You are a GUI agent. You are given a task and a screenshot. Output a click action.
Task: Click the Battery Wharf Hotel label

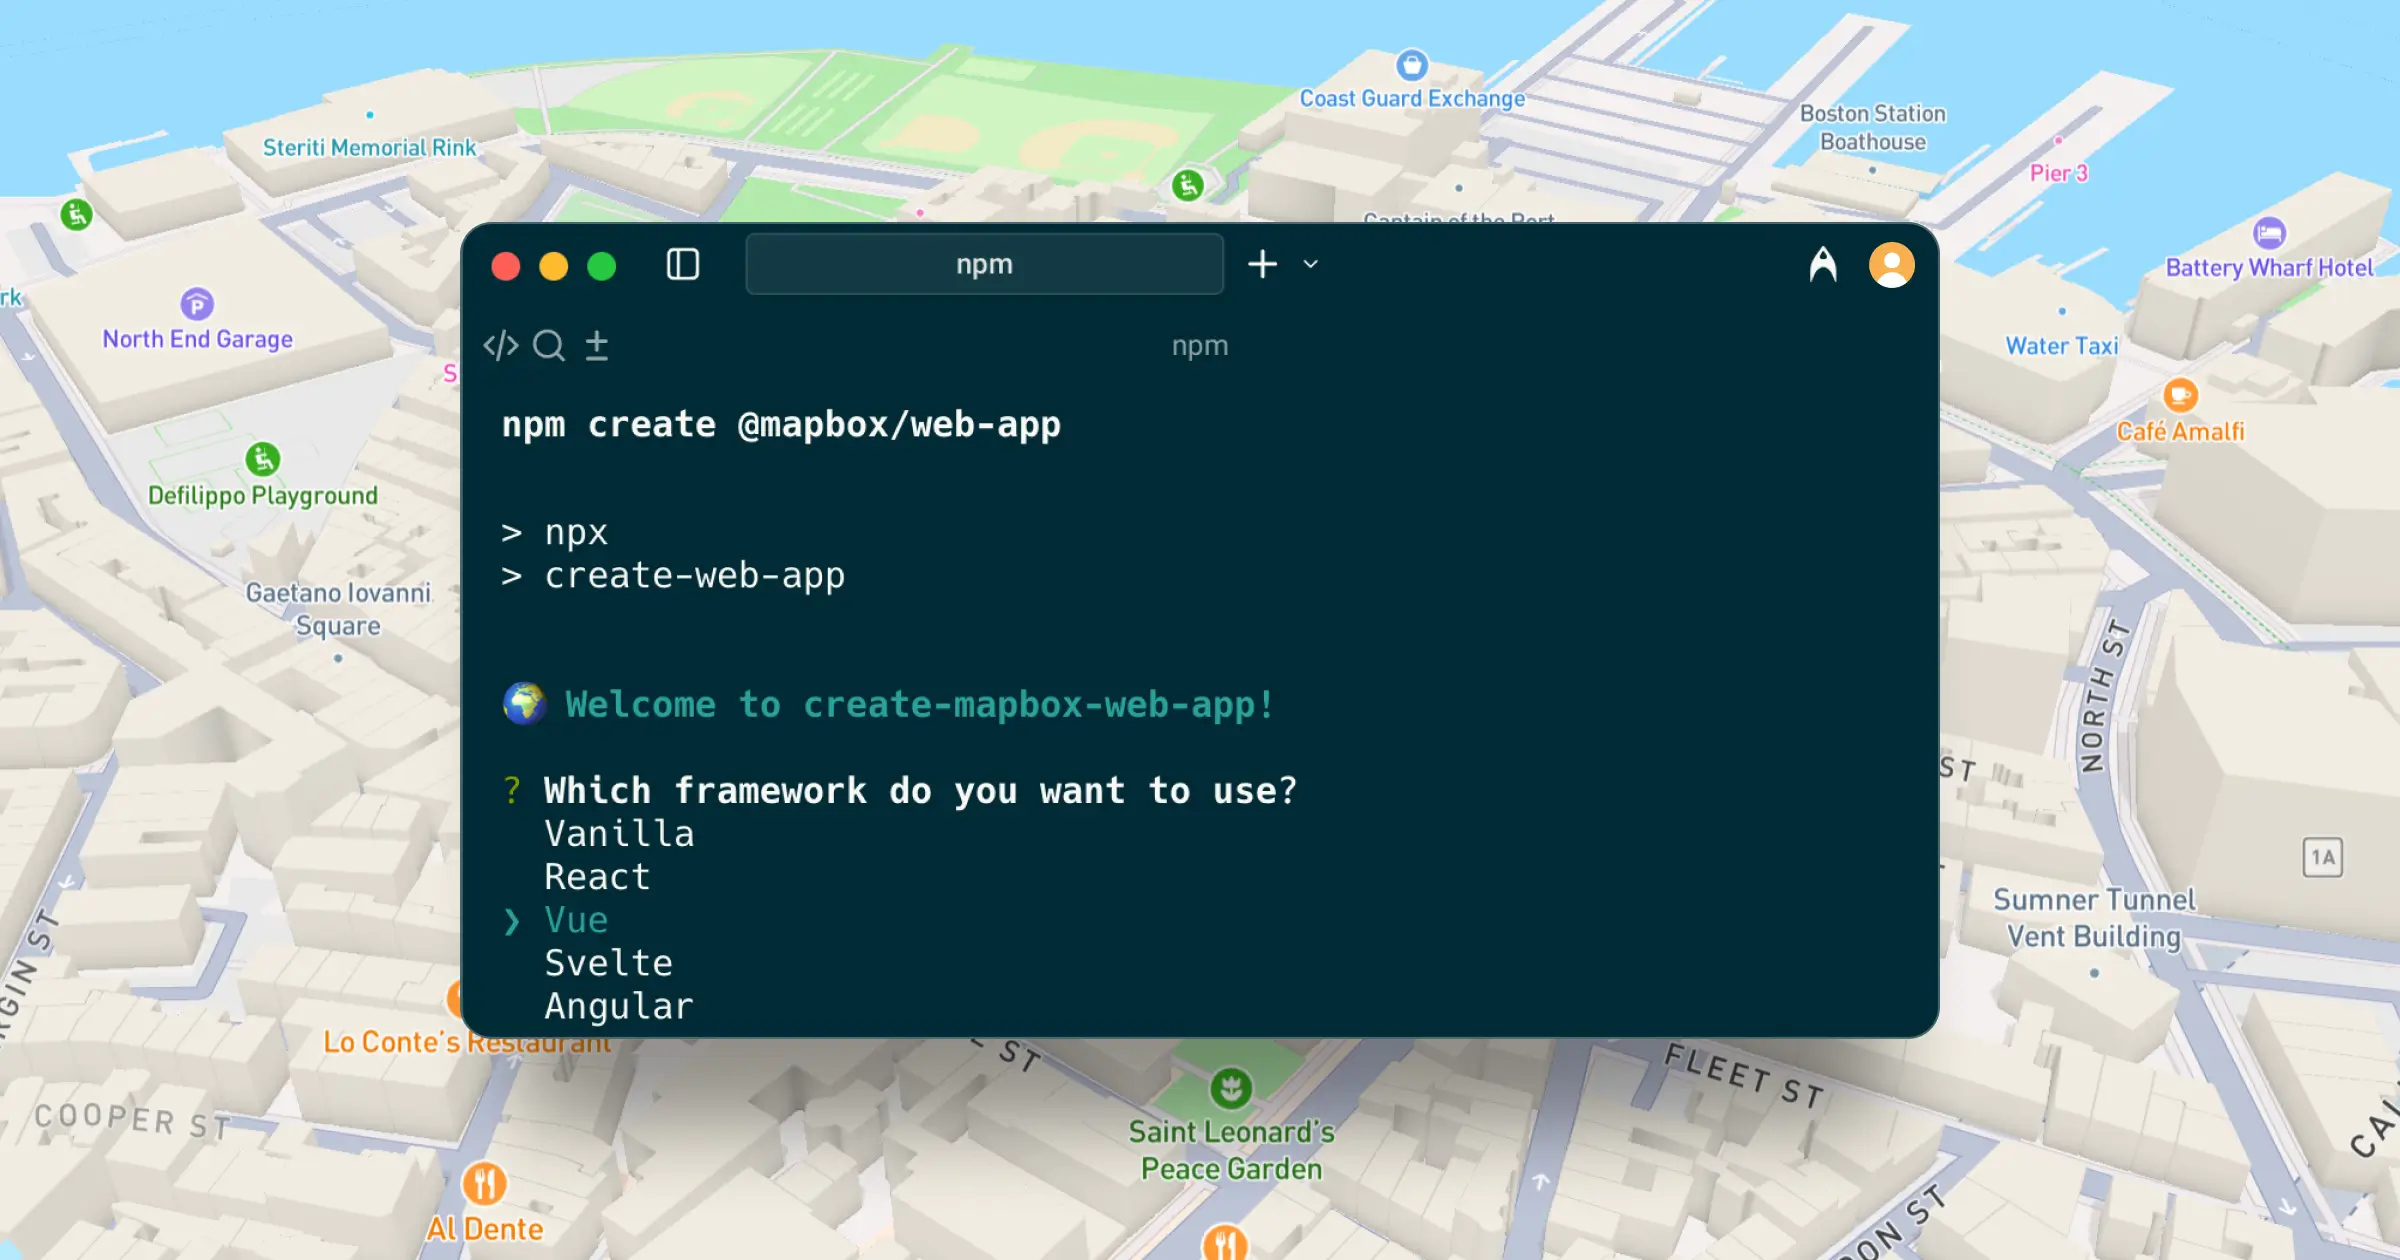2268,268
